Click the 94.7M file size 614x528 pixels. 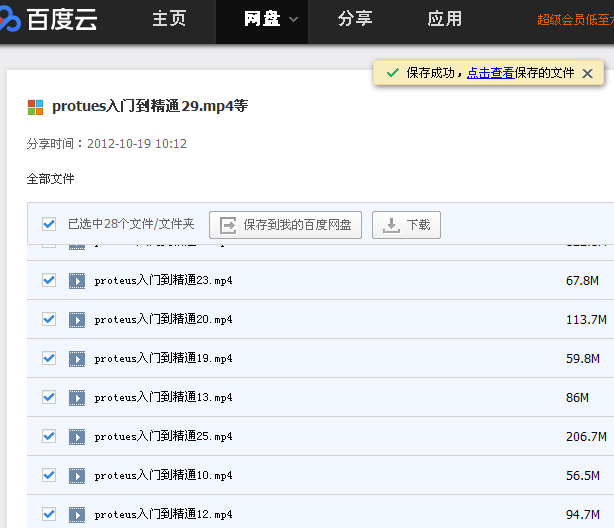click(583, 514)
